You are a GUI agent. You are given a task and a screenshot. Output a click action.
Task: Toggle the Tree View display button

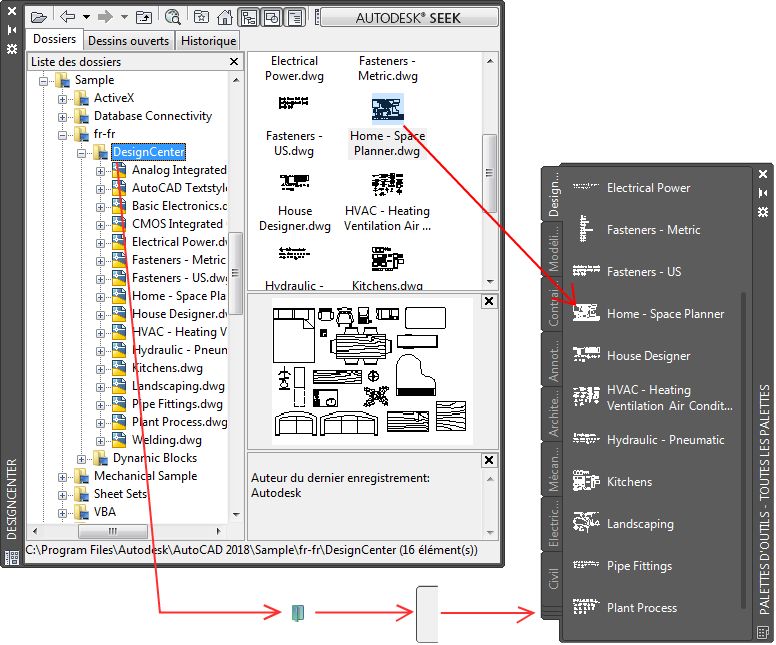[248, 18]
